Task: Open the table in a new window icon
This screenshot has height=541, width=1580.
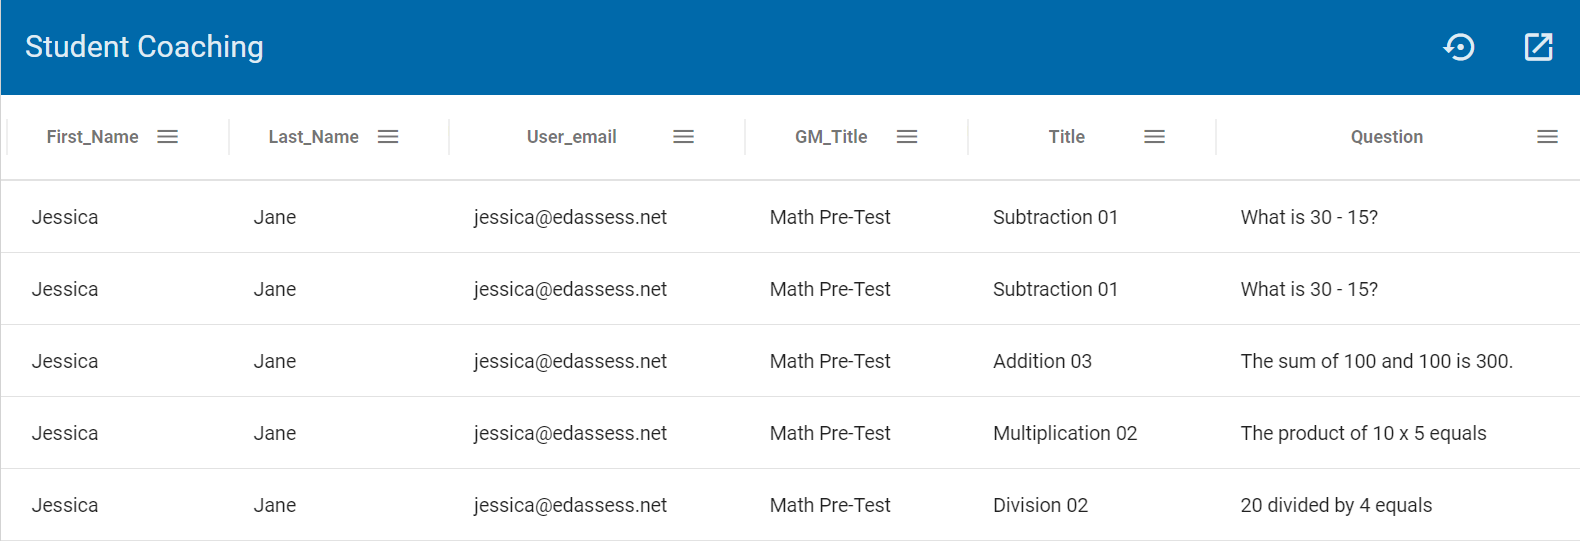Action: coord(1538,47)
